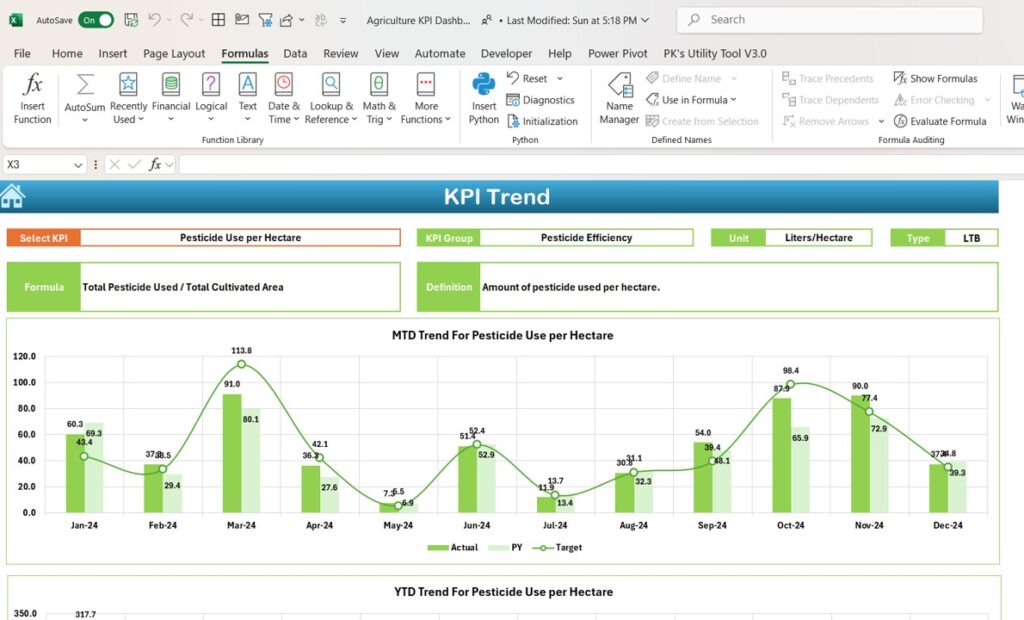Image resolution: width=1024 pixels, height=620 pixels.
Task: Click Error Checking button
Action: [935, 100]
